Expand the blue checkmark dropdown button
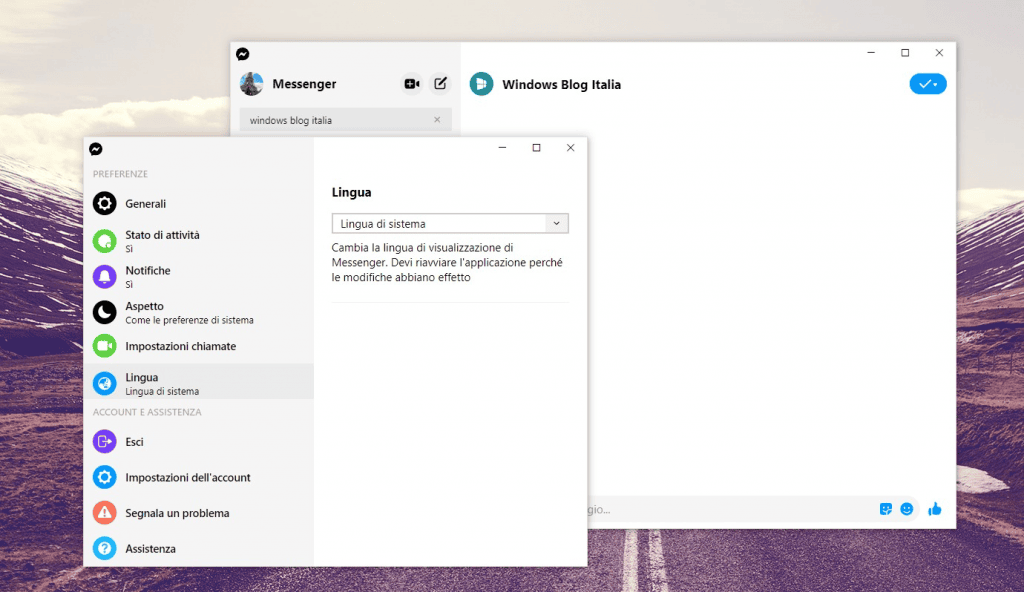Image resolution: width=1024 pixels, height=592 pixels. [x=928, y=84]
